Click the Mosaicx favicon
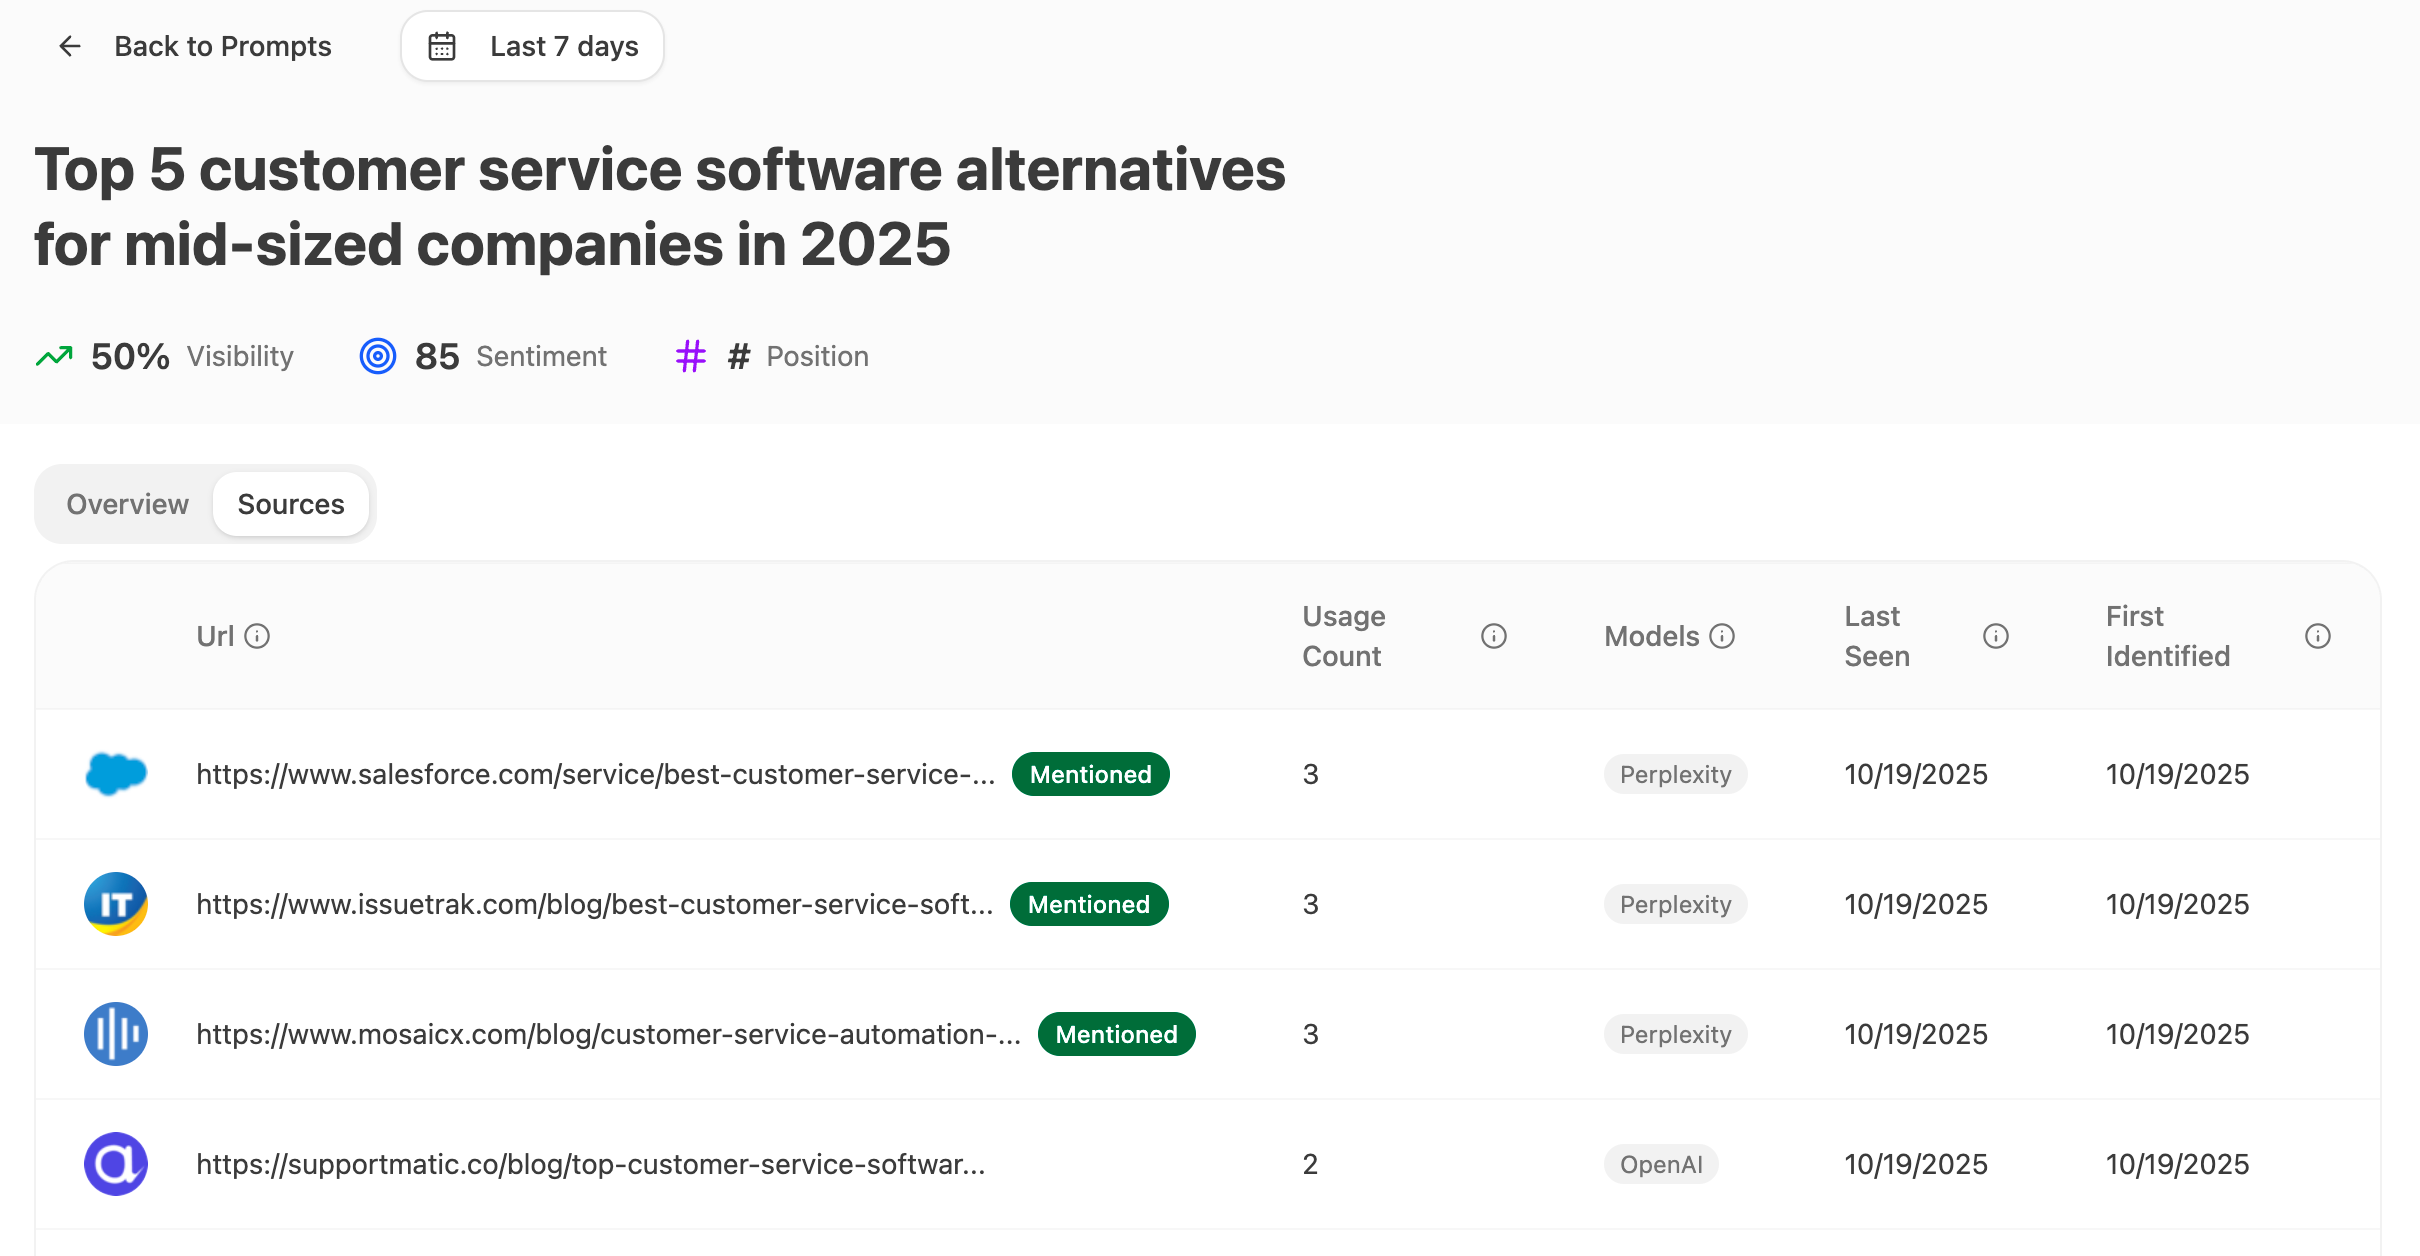2420x1256 pixels. 116,1034
